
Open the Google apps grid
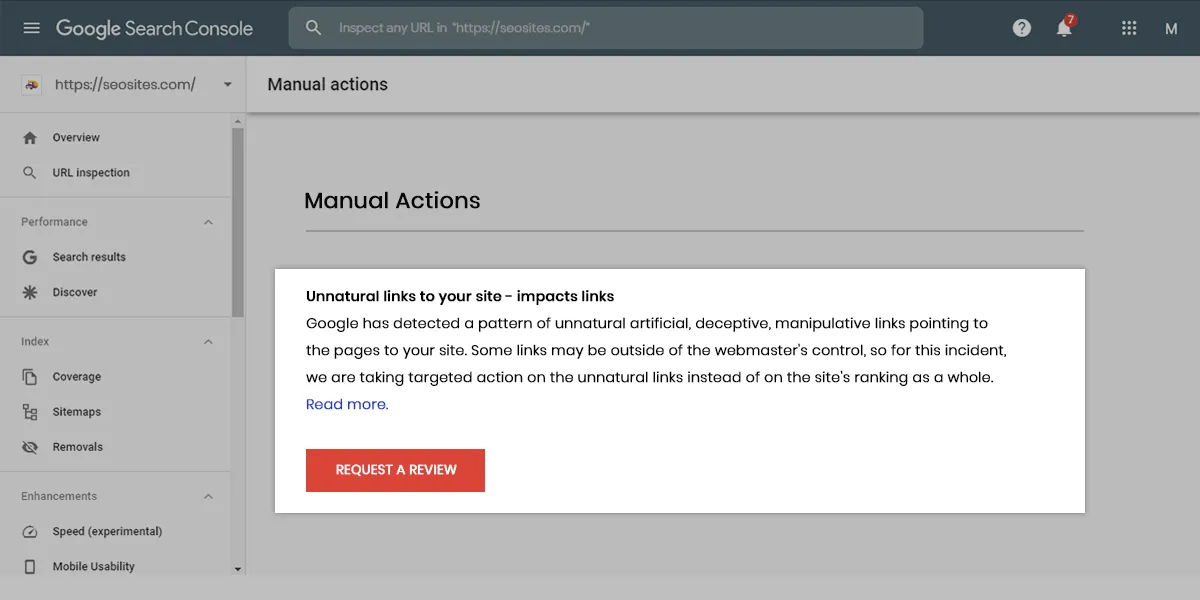[x=1129, y=28]
